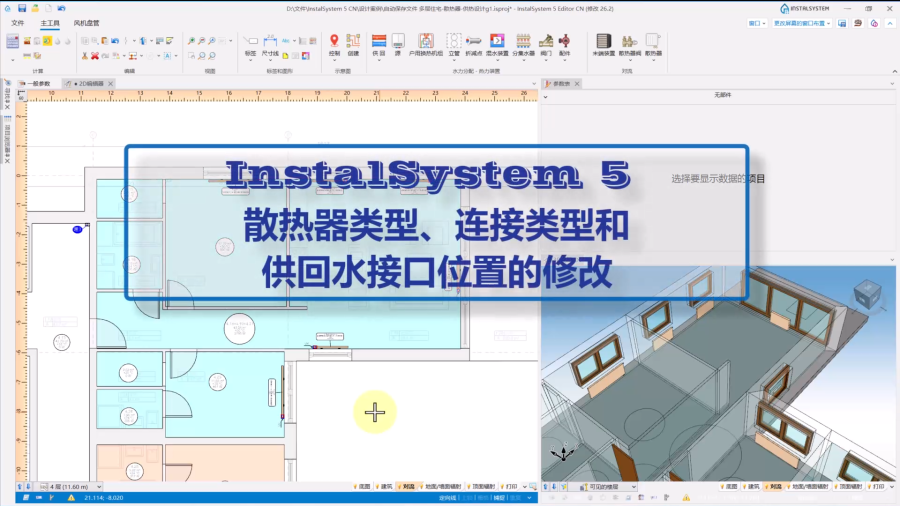Click the red zoom-out magnifier icon

(201, 41)
